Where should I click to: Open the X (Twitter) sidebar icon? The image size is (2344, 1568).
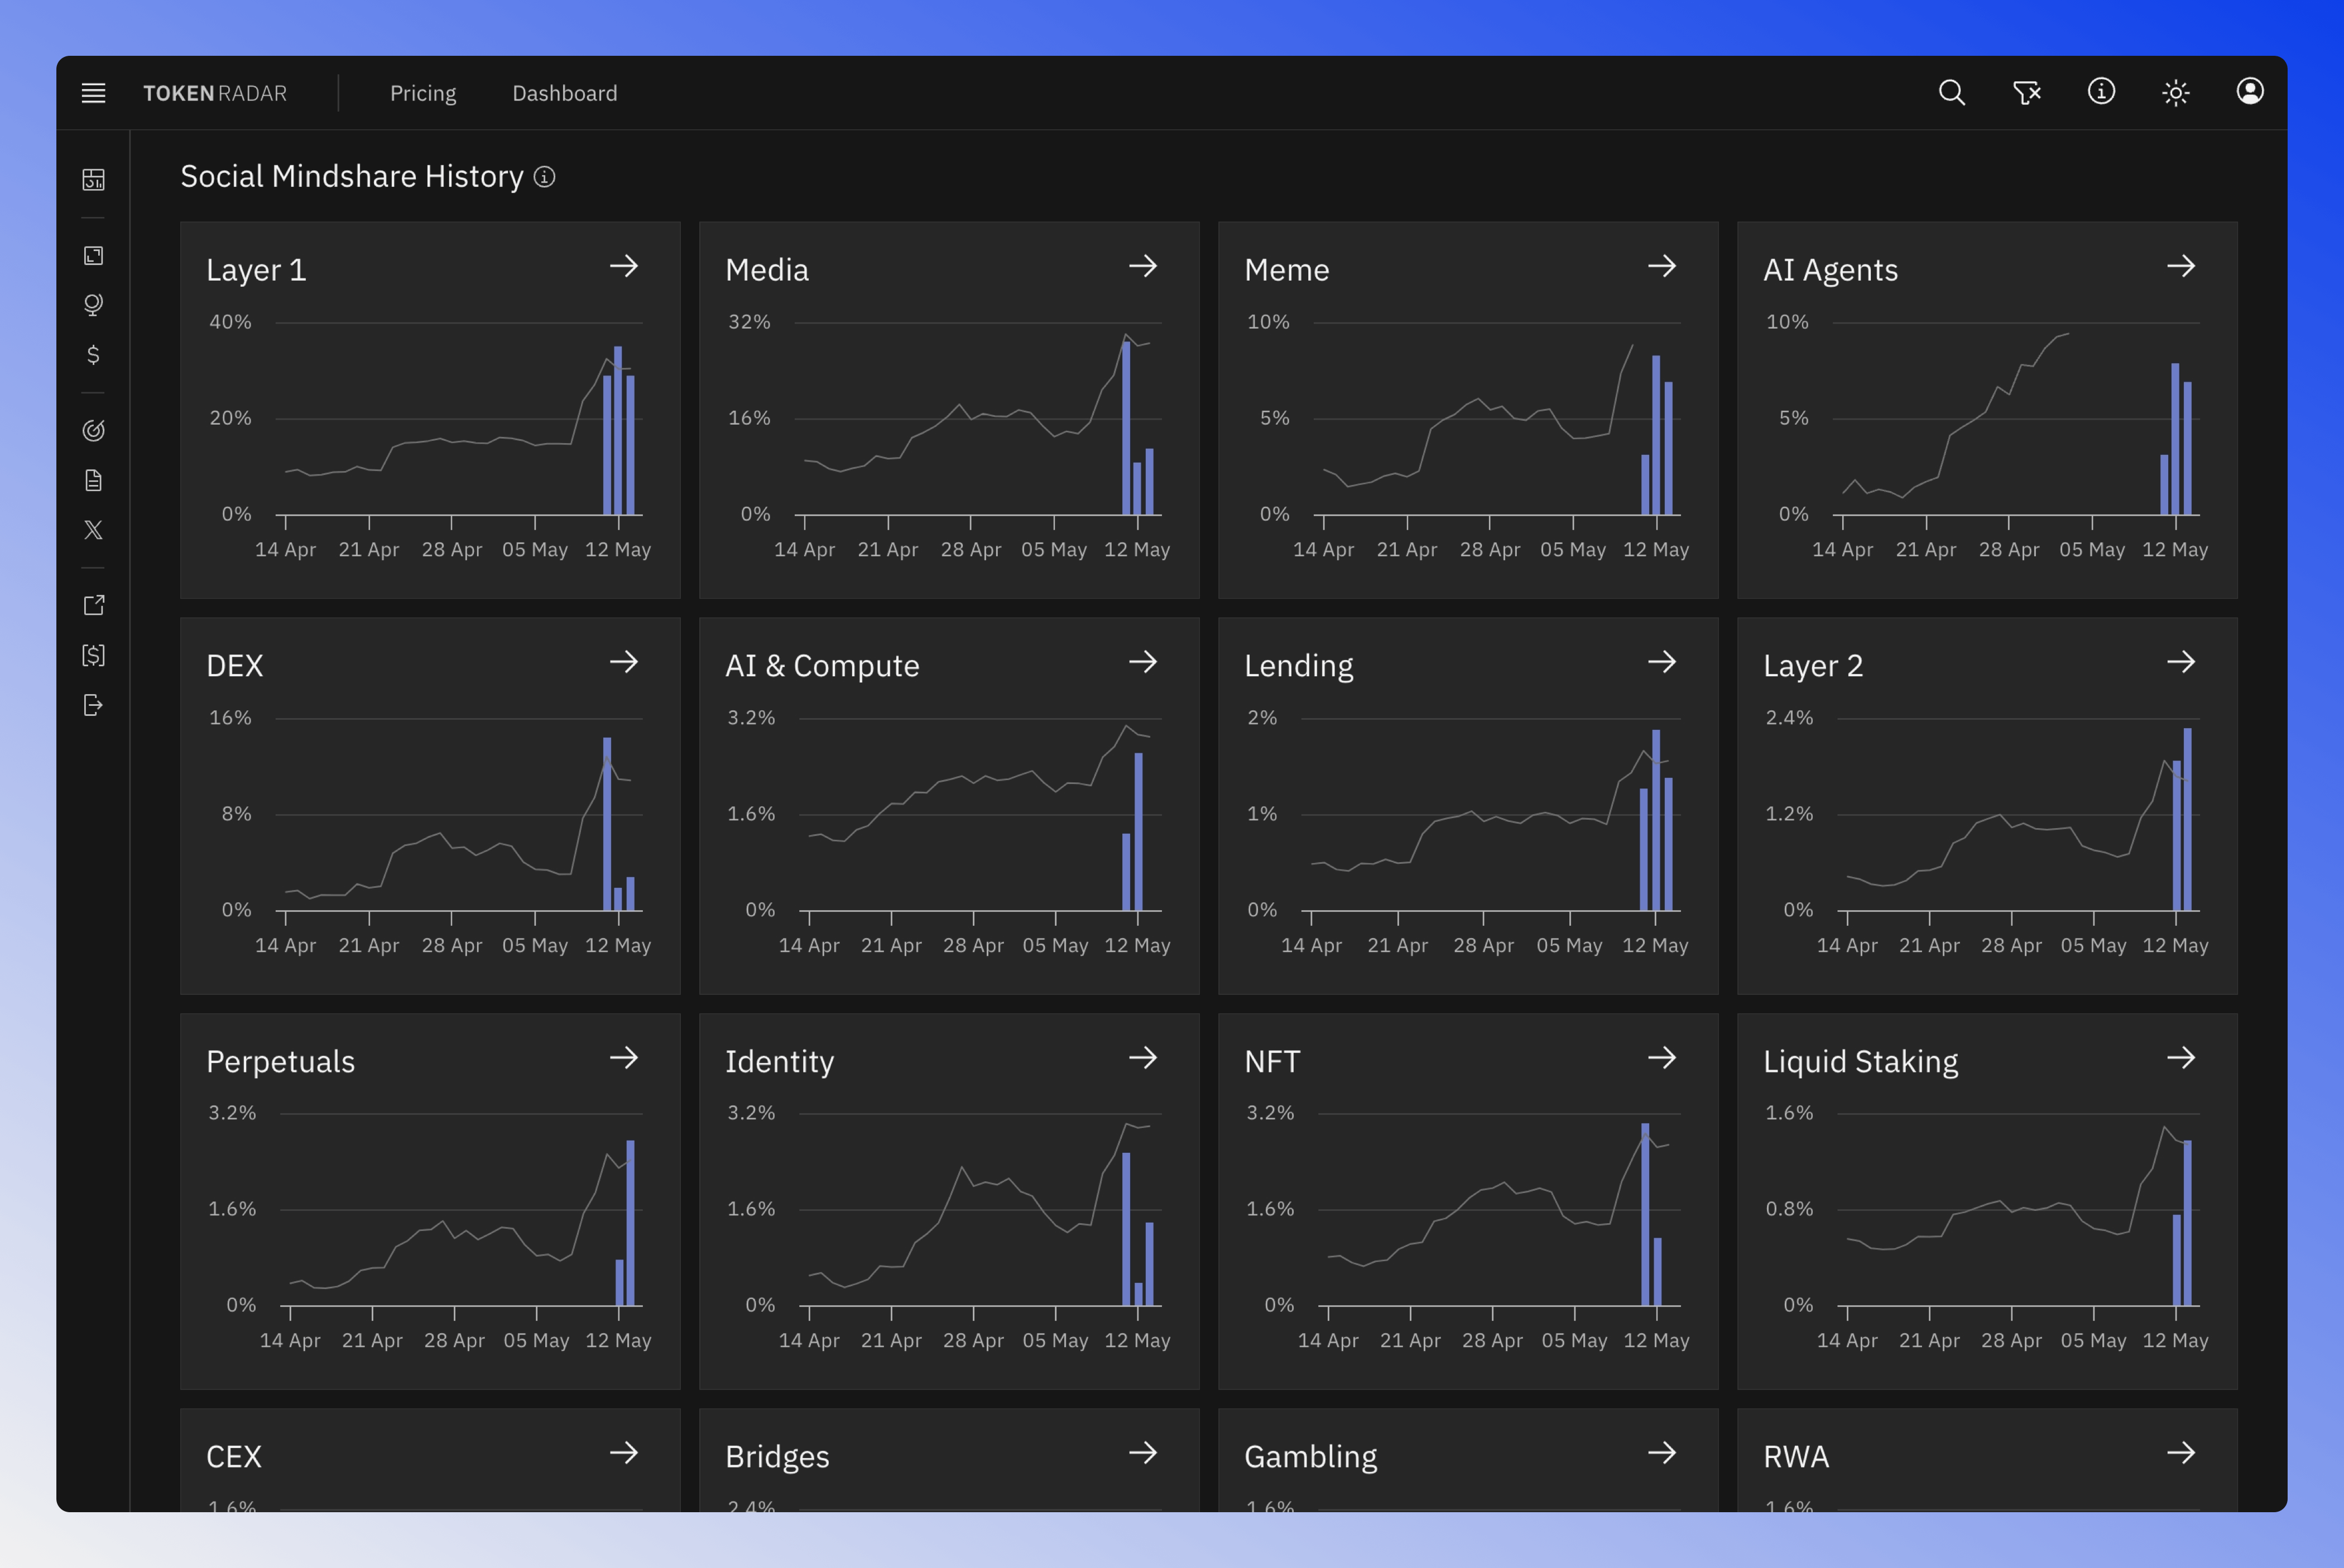tap(93, 530)
